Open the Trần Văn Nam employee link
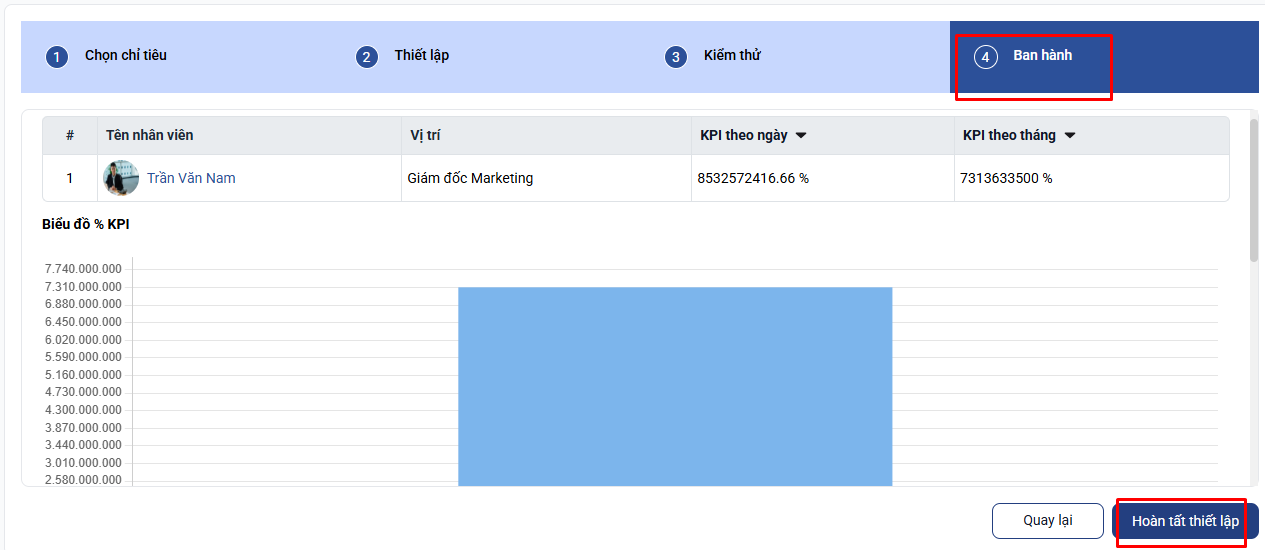The width and height of the screenshot is (1265, 550). point(191,179)
